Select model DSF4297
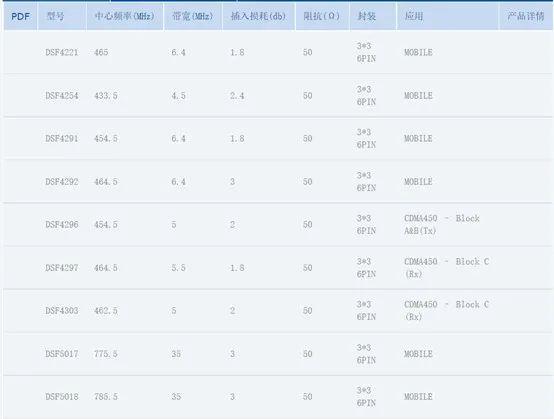Screen dimensions: 554x419 click(x=62, y=268)
